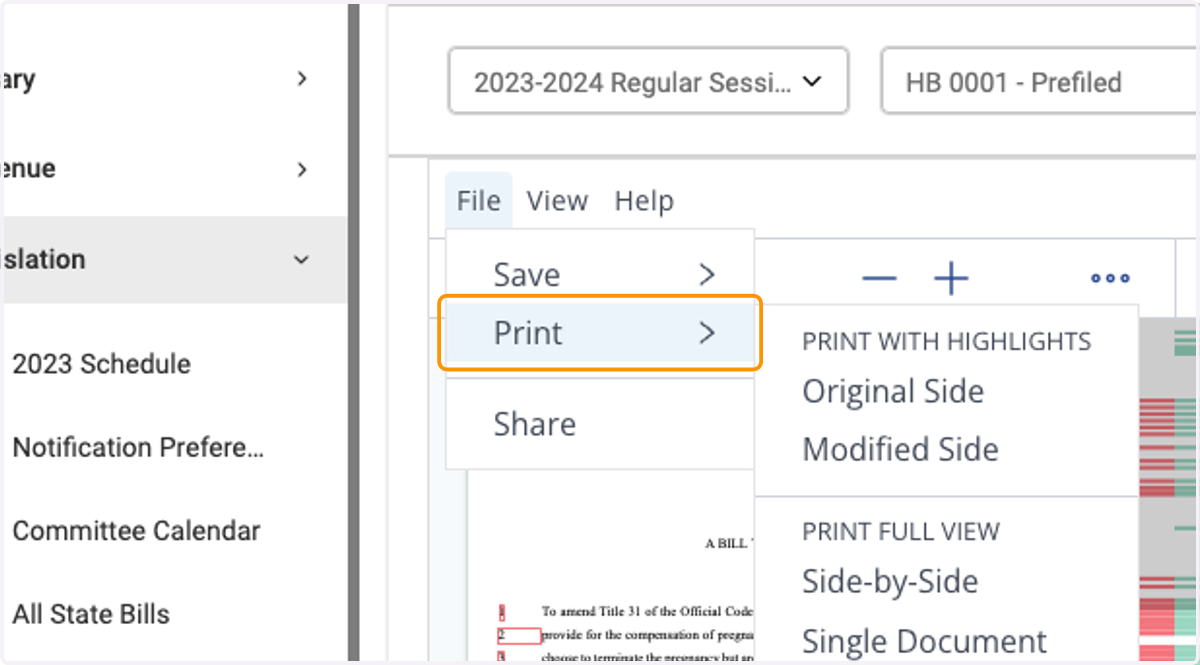This screenshot has width=1200, height=665.
Task: Click the Save submenu arrow
Action: tap(707, 275)
